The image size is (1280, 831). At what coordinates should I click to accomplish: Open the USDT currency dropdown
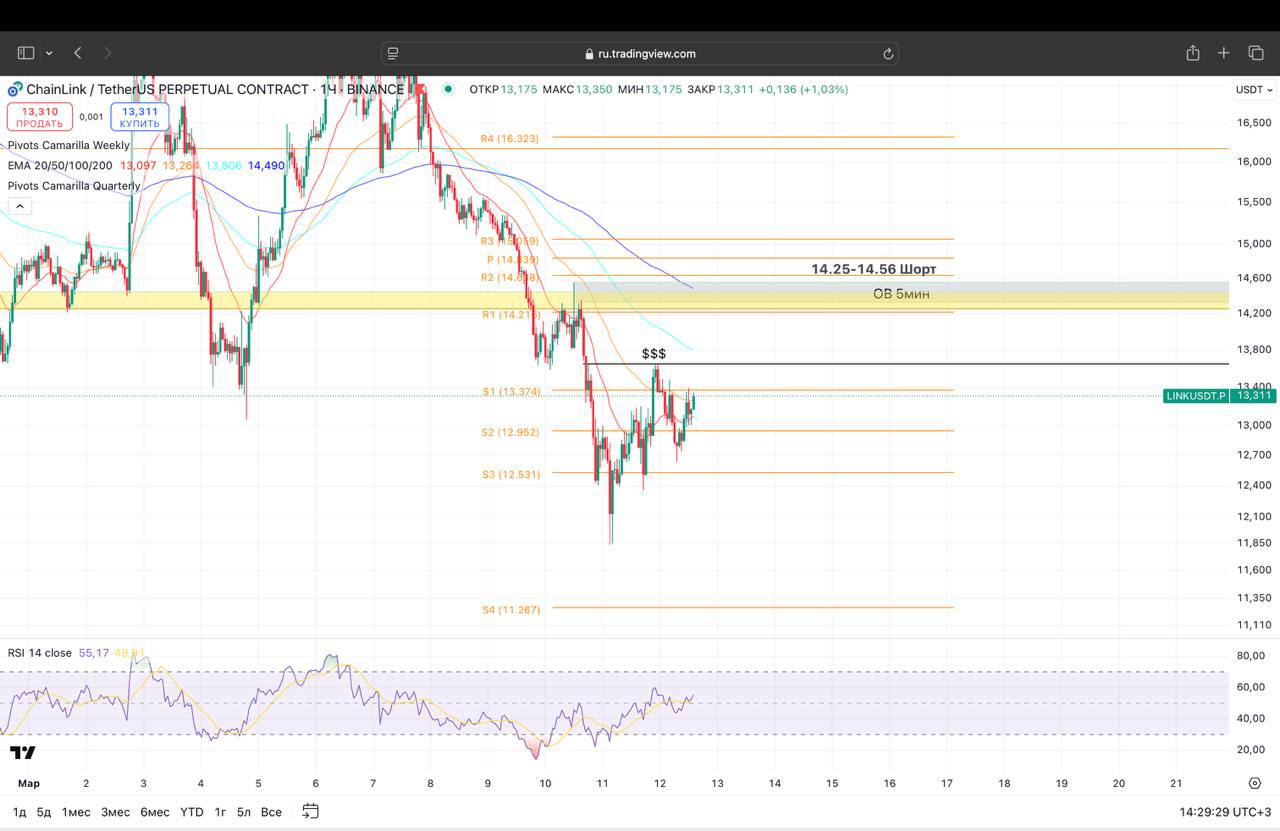click(x=1254, y=89)
